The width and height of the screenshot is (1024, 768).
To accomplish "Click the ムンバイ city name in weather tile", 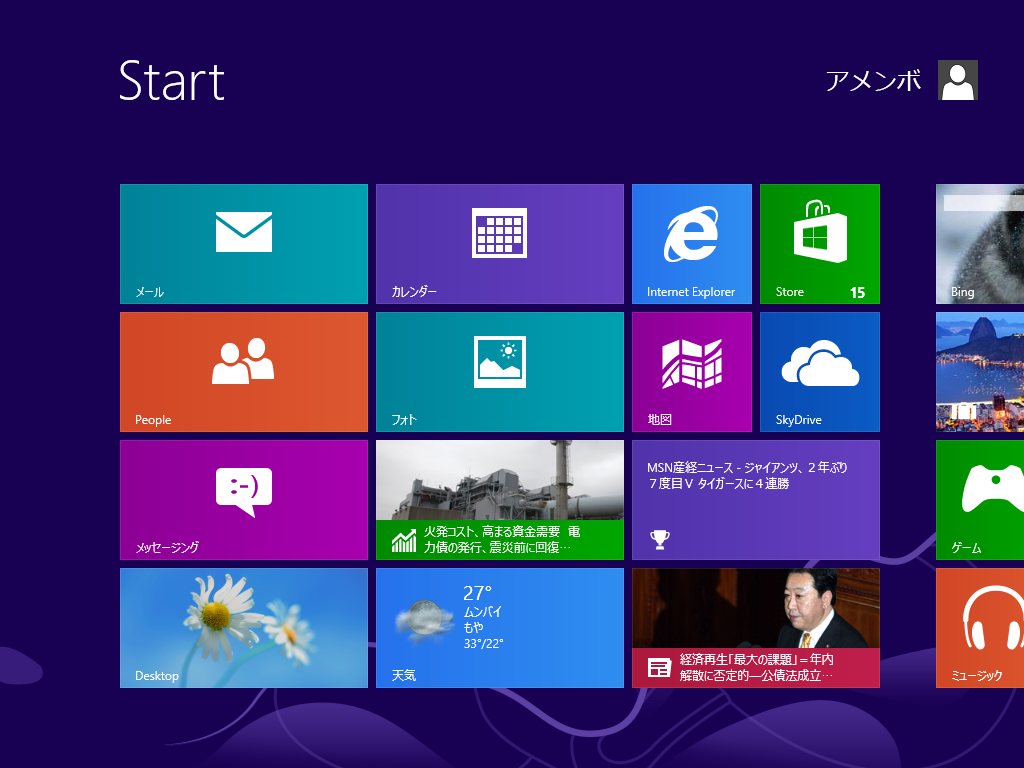I will click(x=483, y=612).
